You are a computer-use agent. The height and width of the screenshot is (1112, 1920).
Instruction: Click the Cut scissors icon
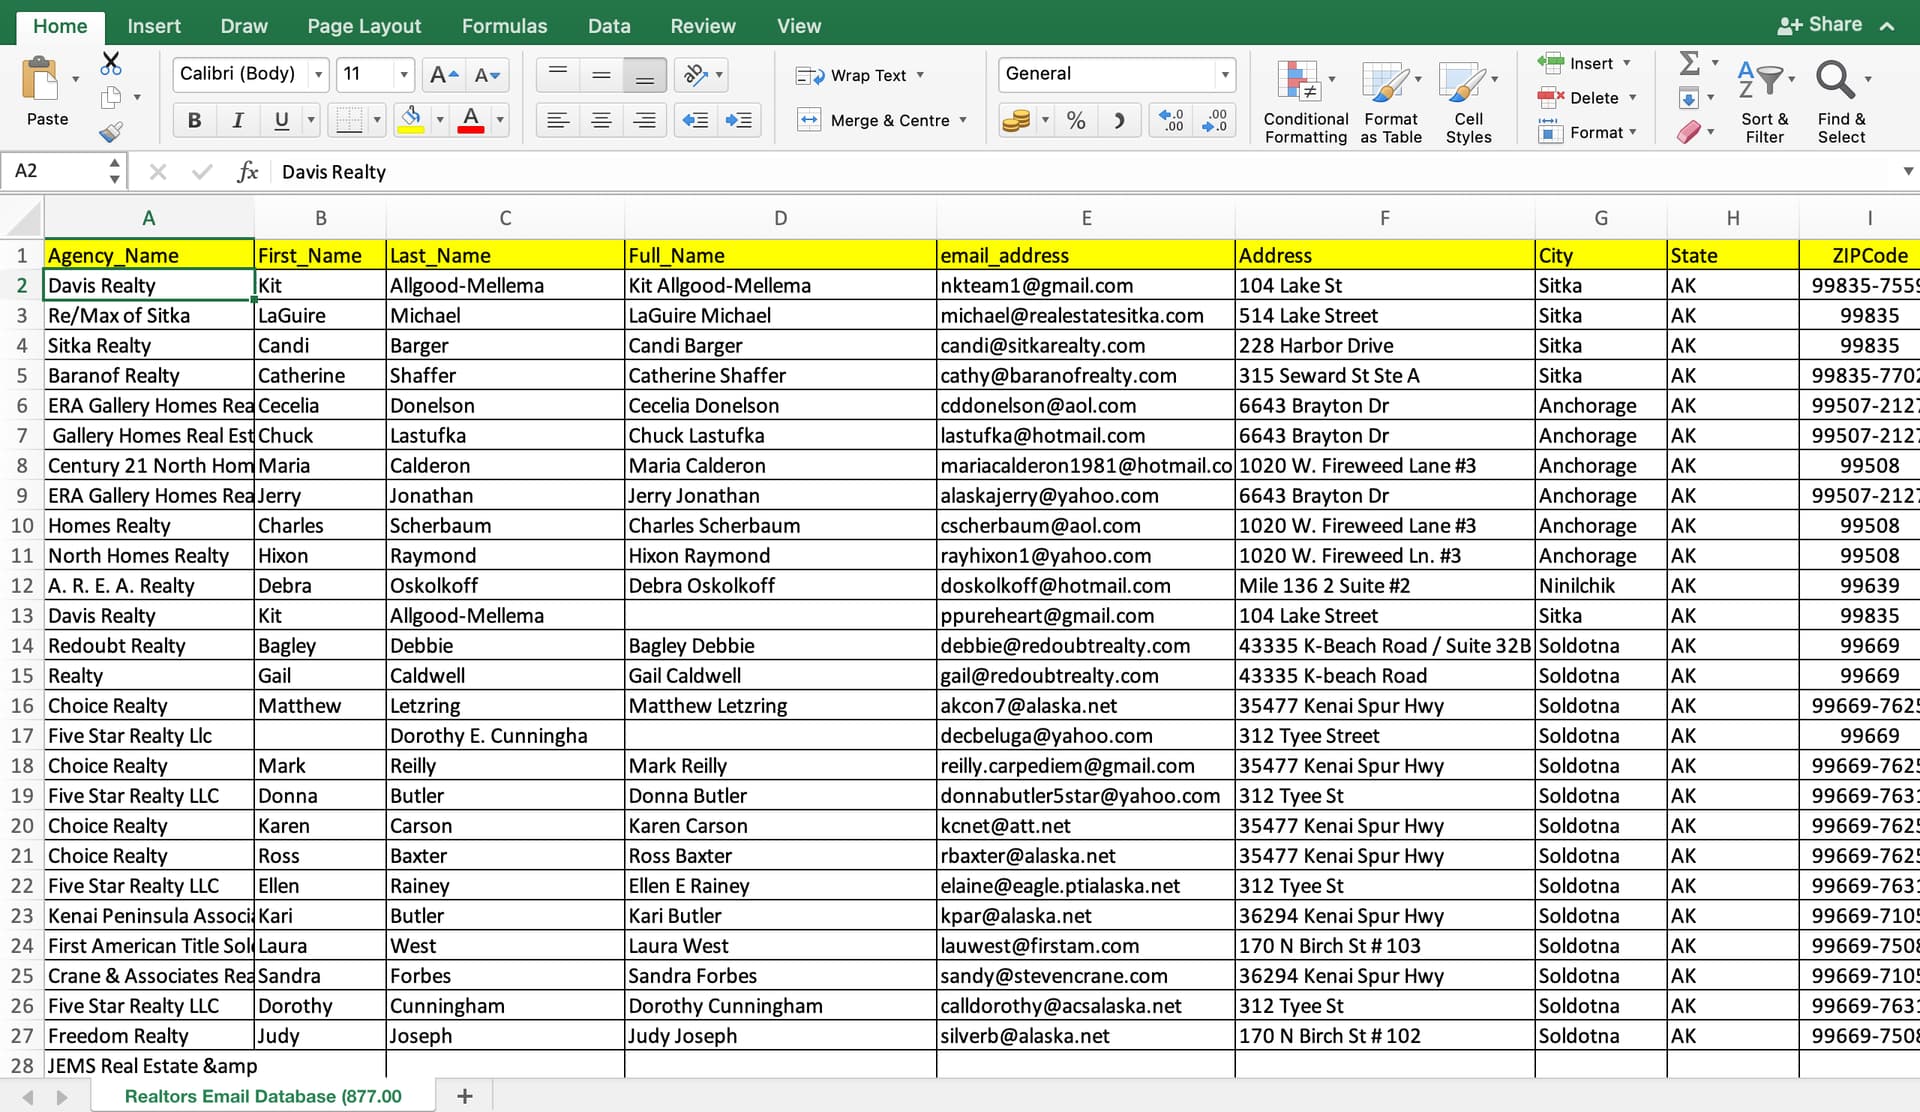click(111, 65)
